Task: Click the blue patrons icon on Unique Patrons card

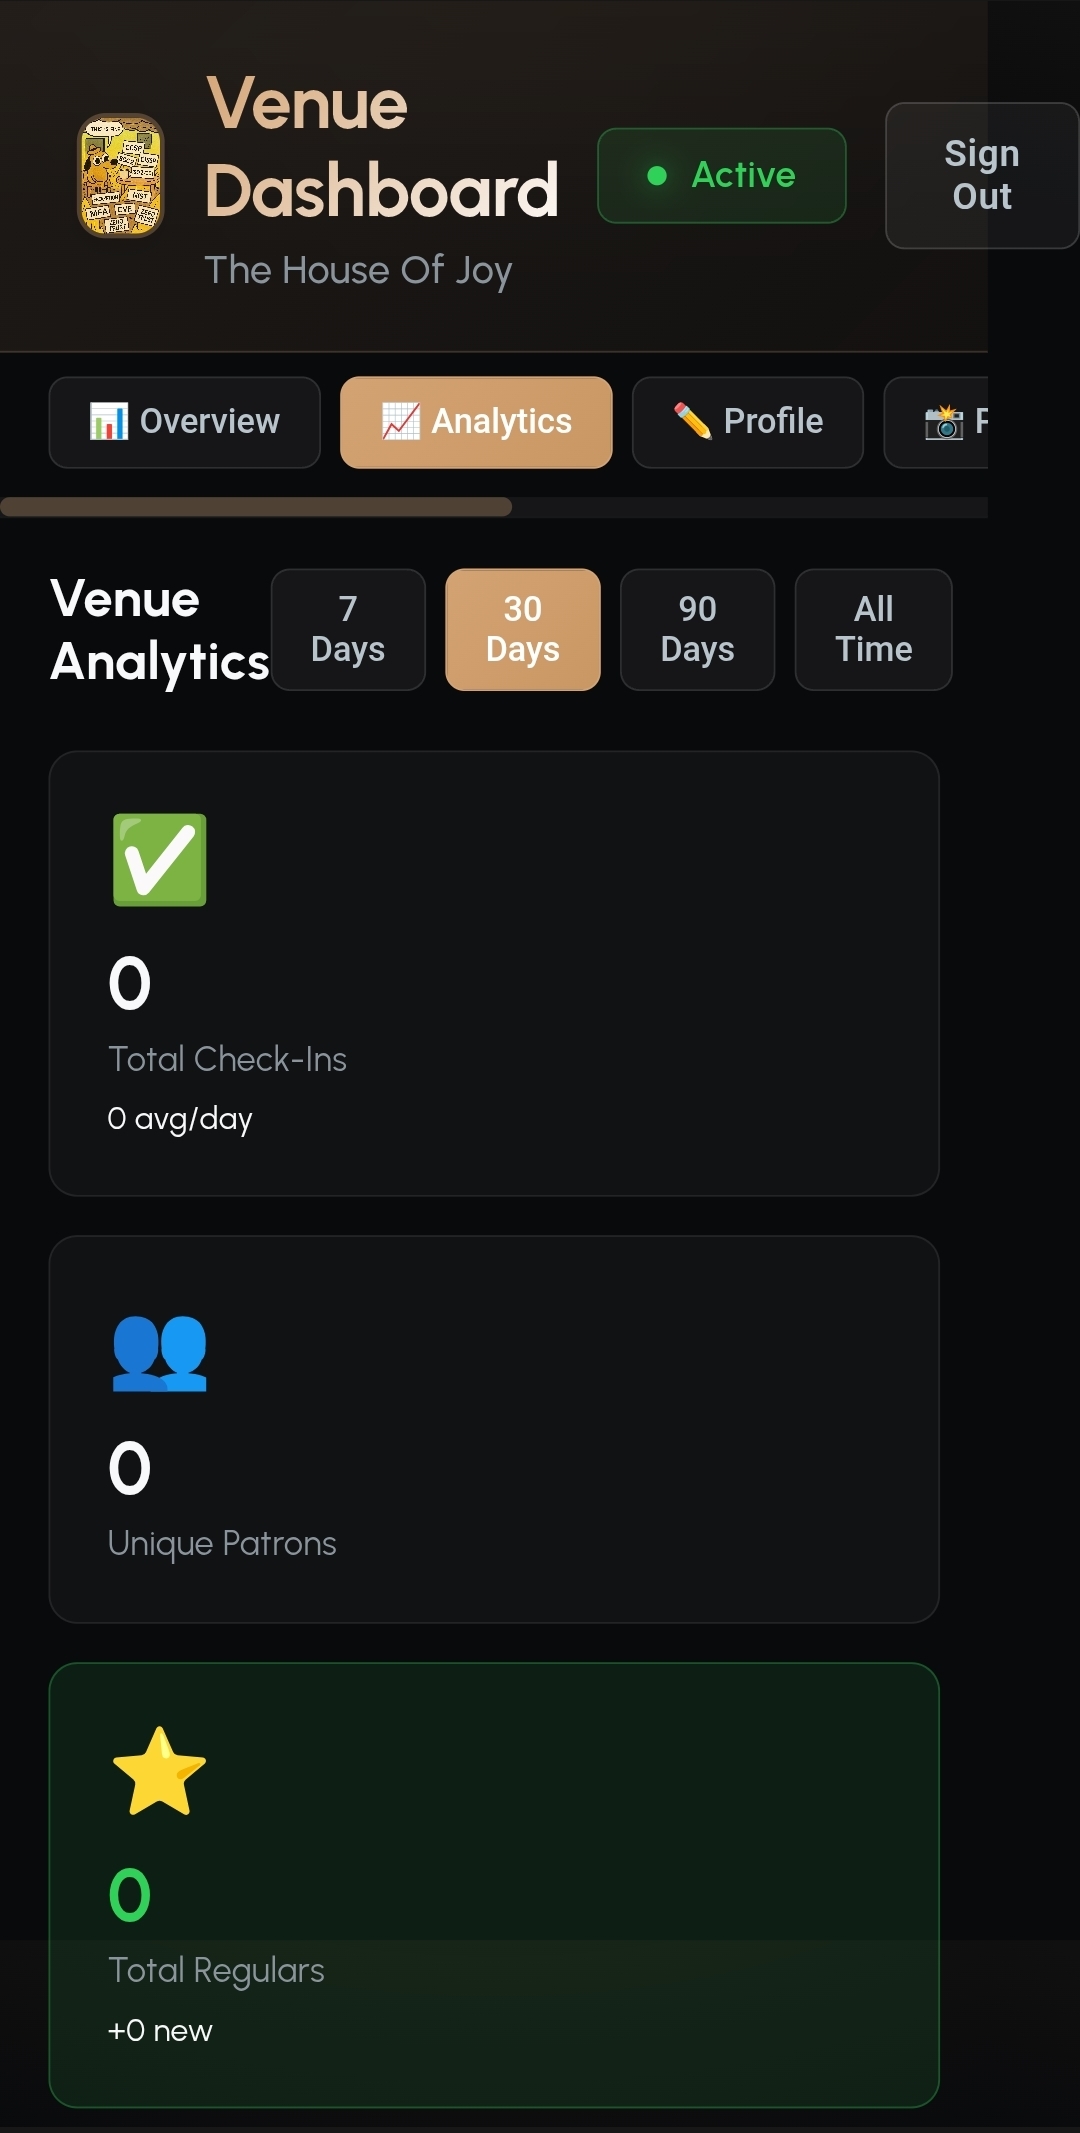Action: click(x=160, y=1352)
